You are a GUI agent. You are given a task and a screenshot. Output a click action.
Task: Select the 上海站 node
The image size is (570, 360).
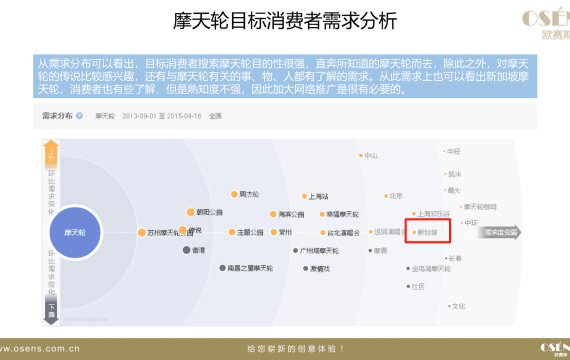[315, 196]
